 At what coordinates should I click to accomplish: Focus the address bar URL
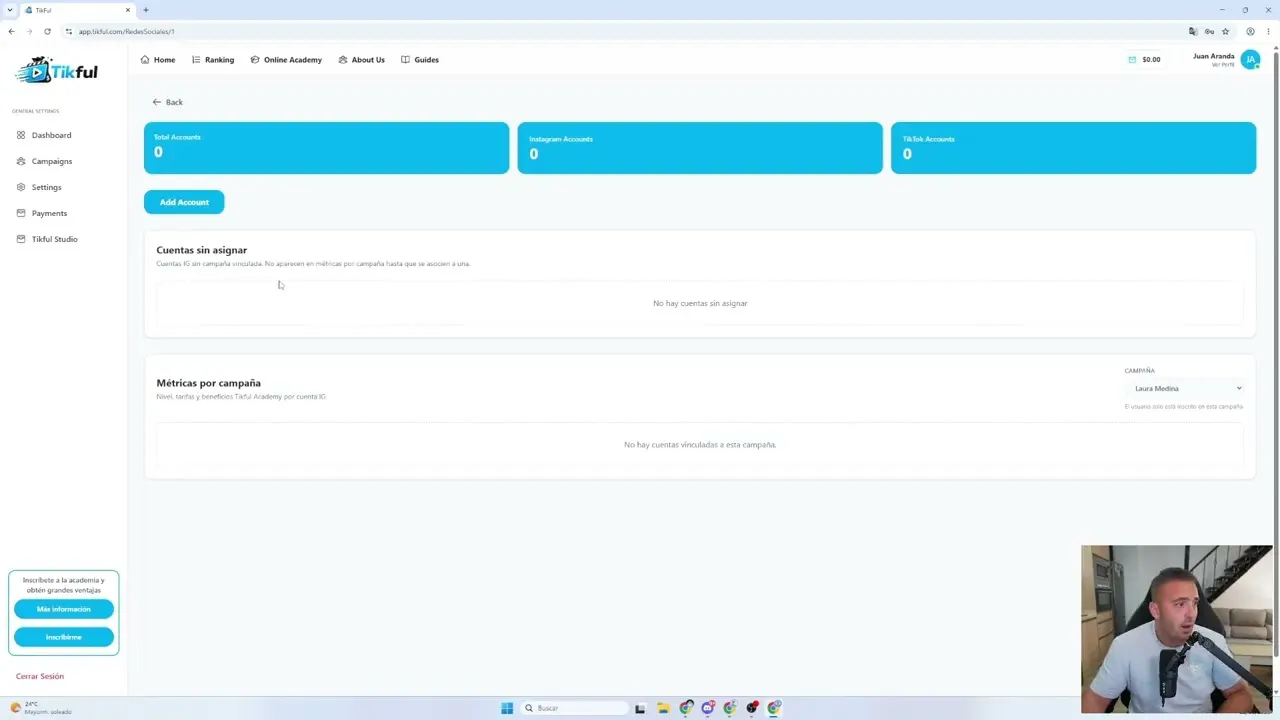127,31
